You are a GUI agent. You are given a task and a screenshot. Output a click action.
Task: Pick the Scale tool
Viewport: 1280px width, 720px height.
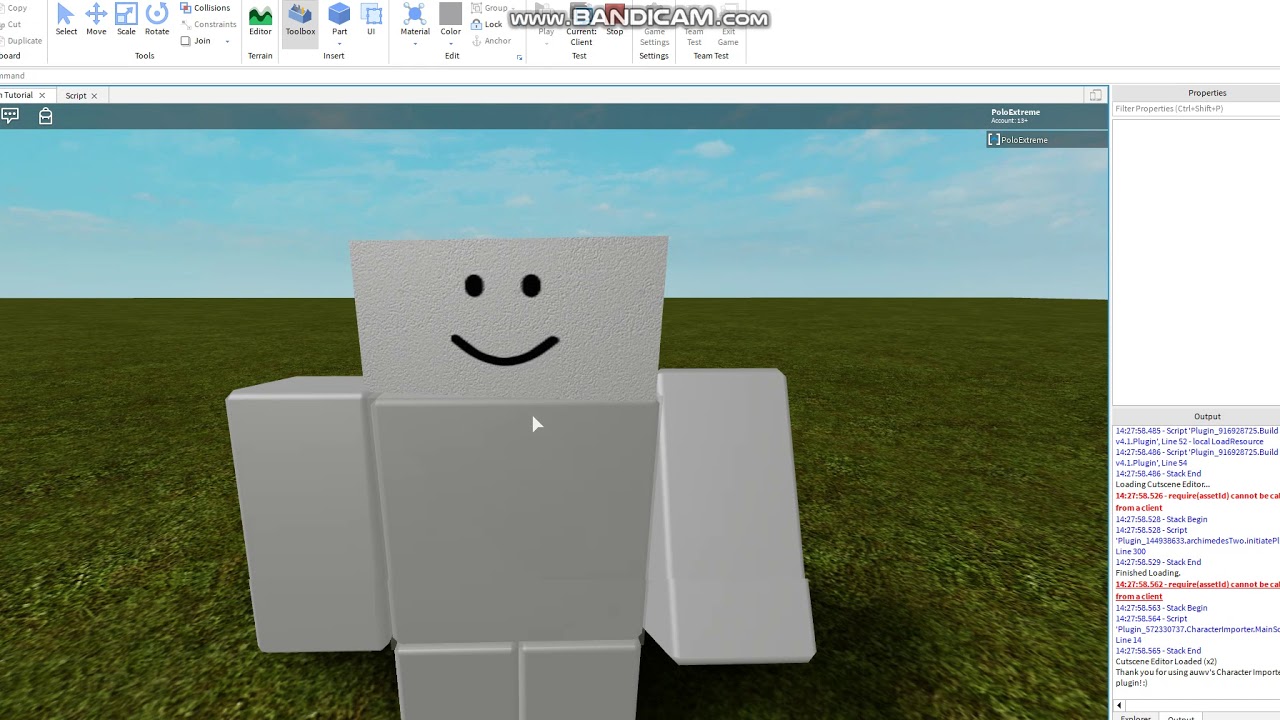pos(126,20)
